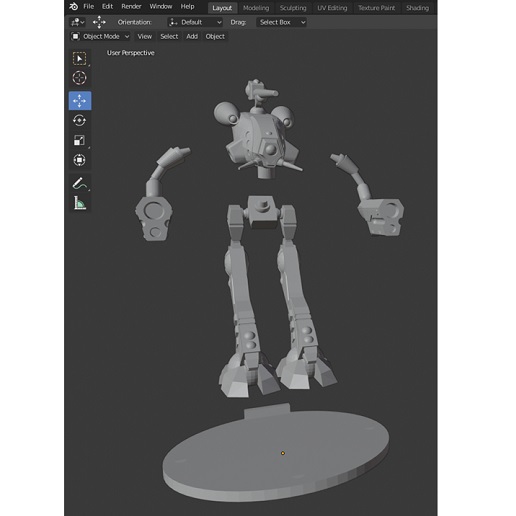Select the Annotate pencil tool
Screen dimensions: 516x516
tap(79, 183)
